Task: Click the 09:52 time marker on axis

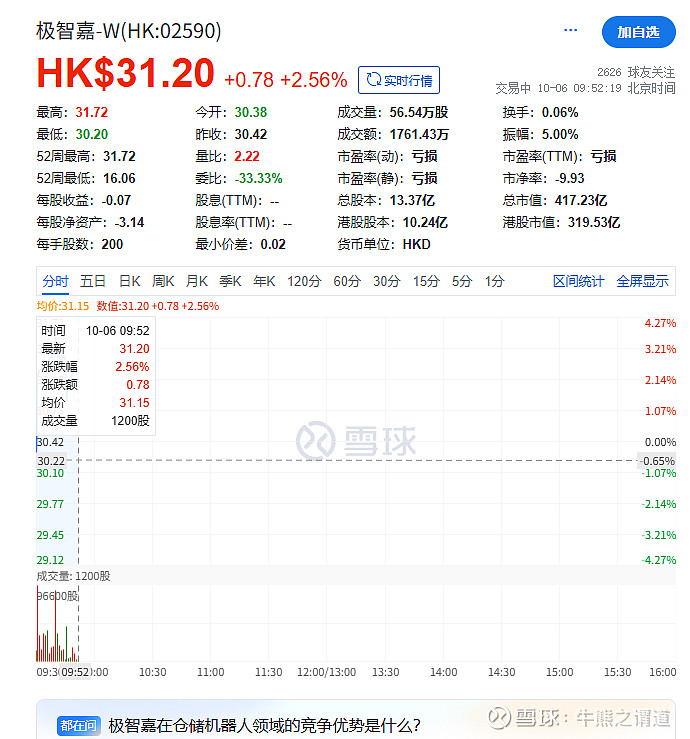Action: click(x=75, y=672)
